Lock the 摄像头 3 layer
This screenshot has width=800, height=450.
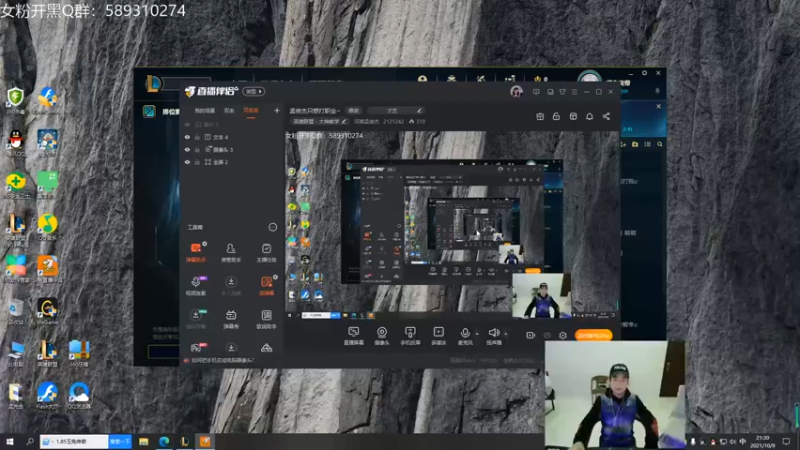pos(197,149)
